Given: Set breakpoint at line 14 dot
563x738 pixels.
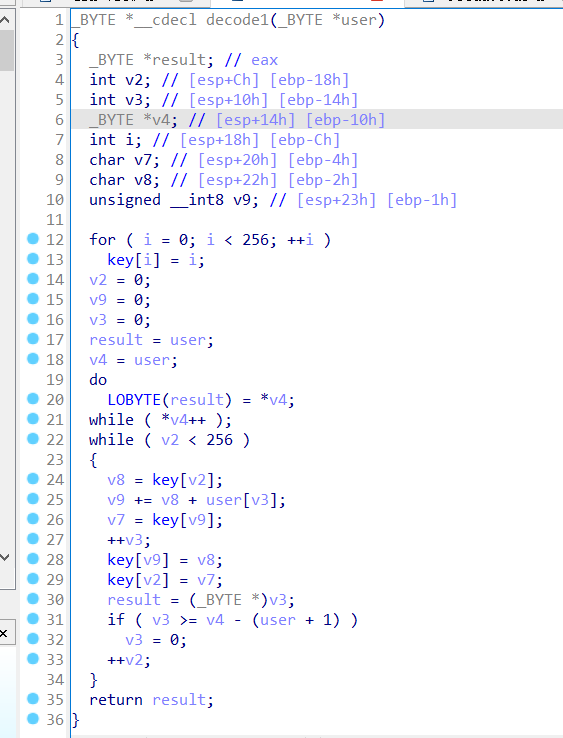Looking at the screenshot, I should (x=33, y=279).
